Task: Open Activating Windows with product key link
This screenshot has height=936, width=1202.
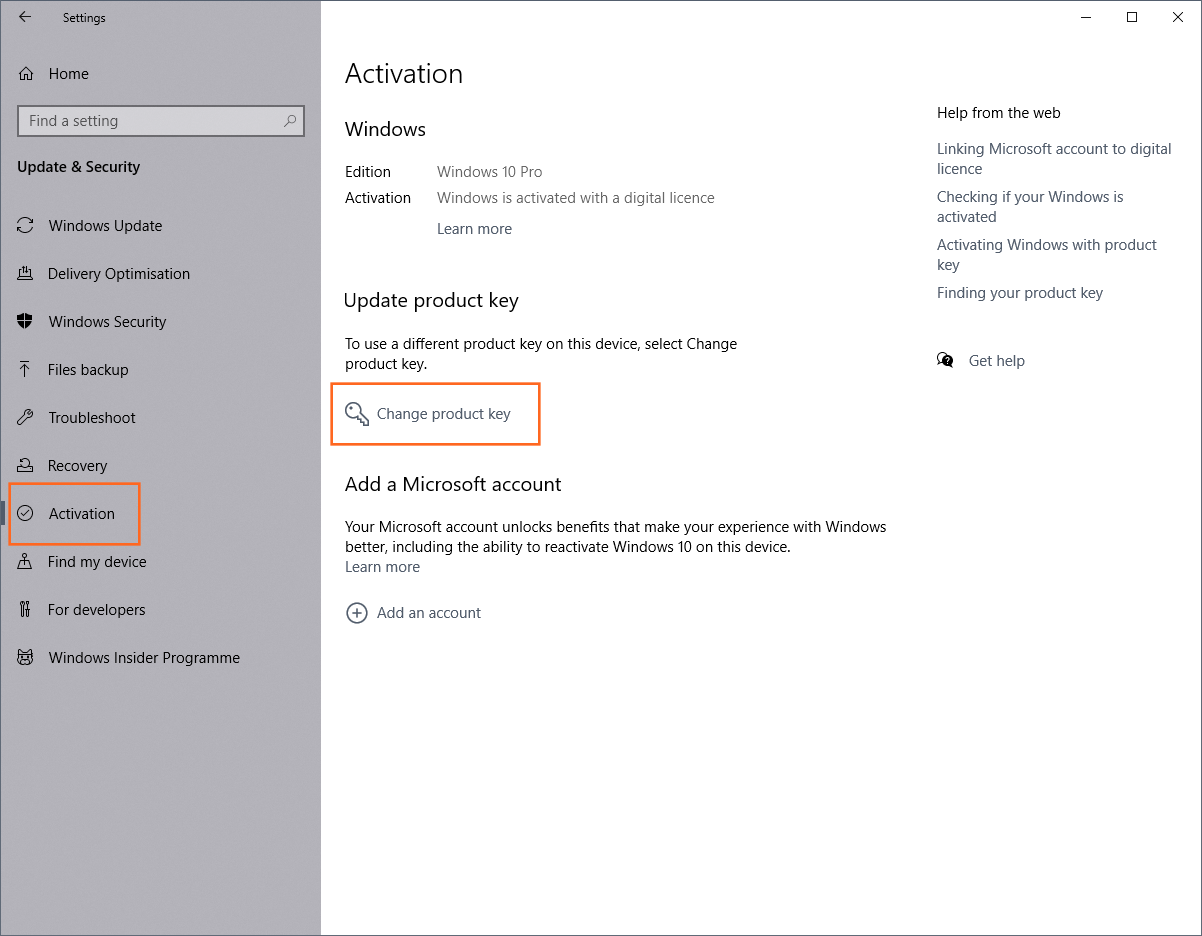Action: (1046, 255)
